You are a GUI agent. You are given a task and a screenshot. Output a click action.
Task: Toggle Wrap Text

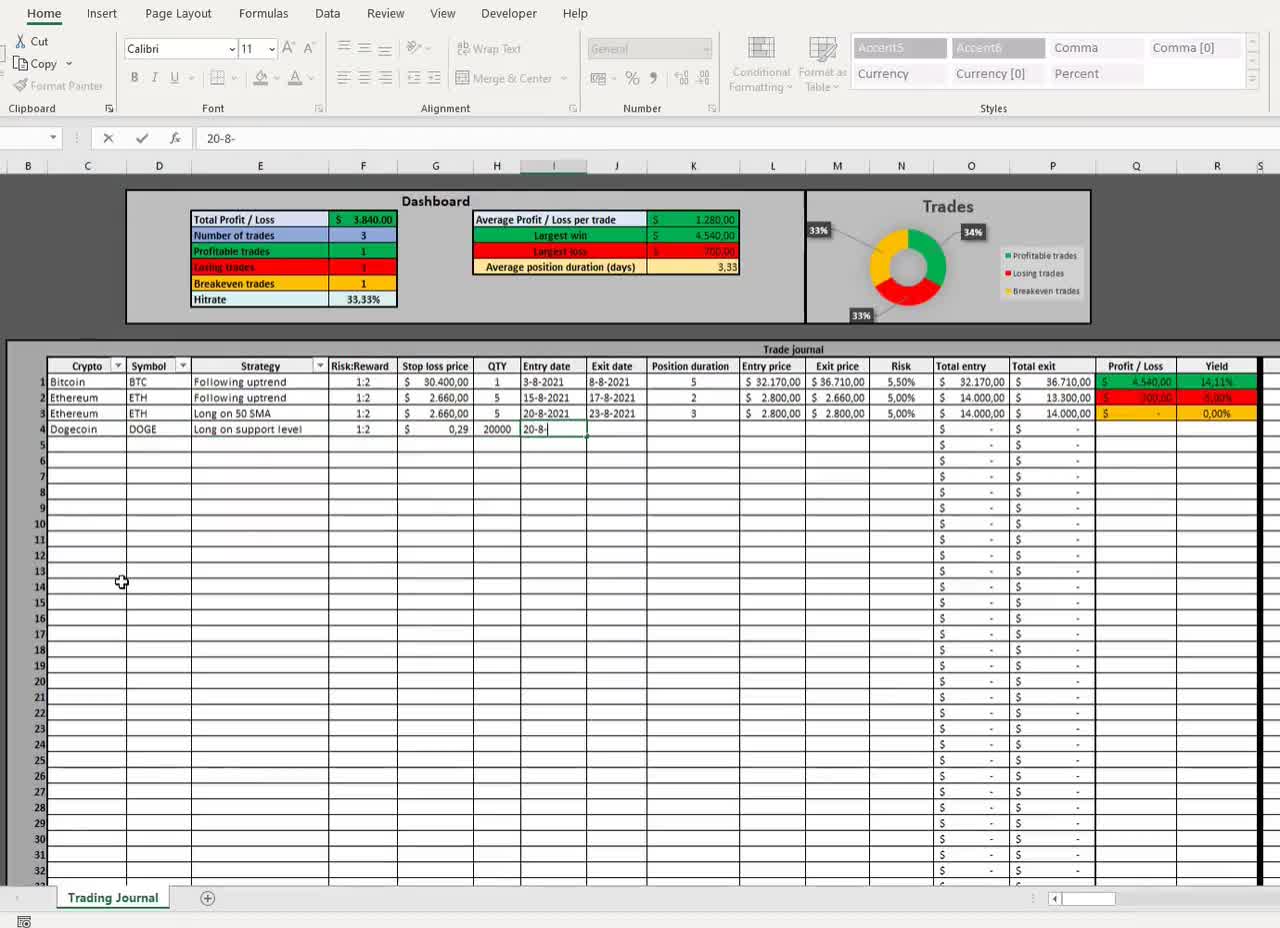[489, 48]
